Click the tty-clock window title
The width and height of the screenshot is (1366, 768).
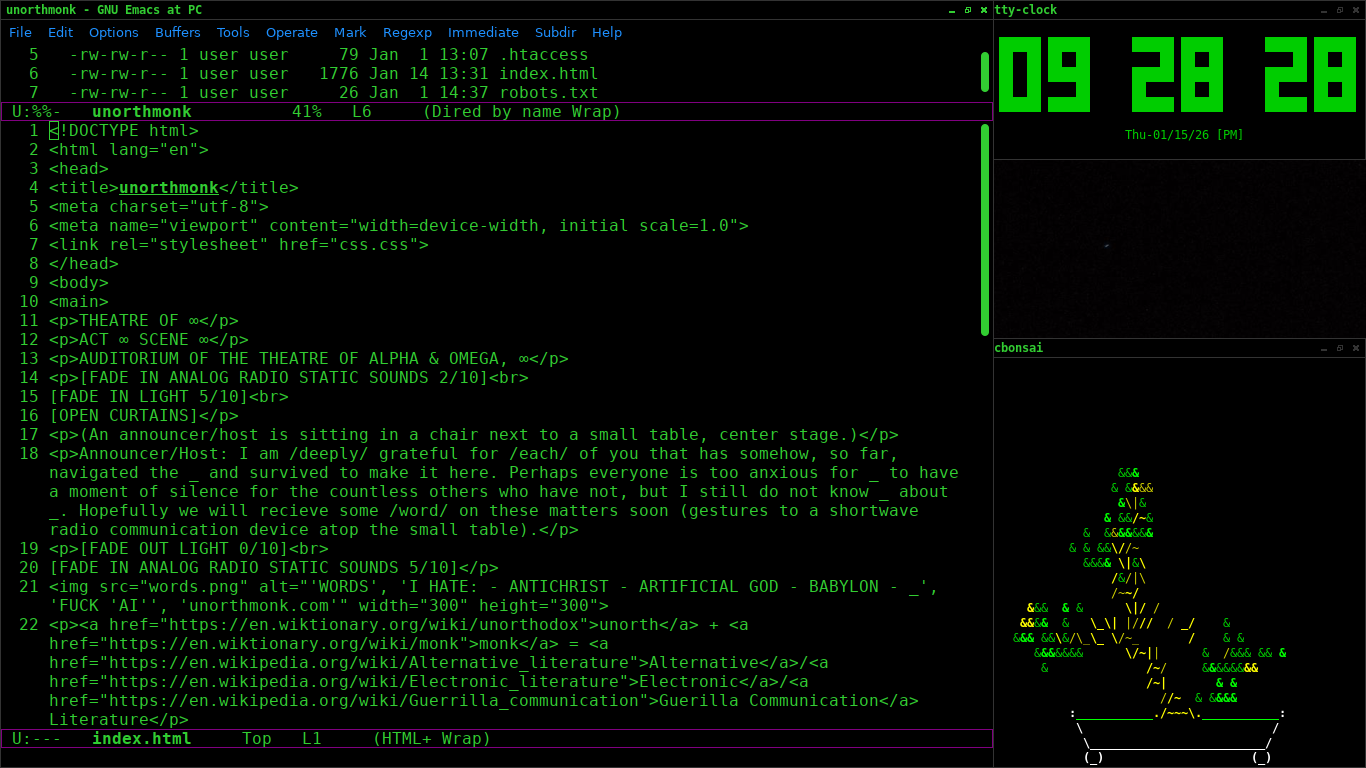pos(1026,10)
